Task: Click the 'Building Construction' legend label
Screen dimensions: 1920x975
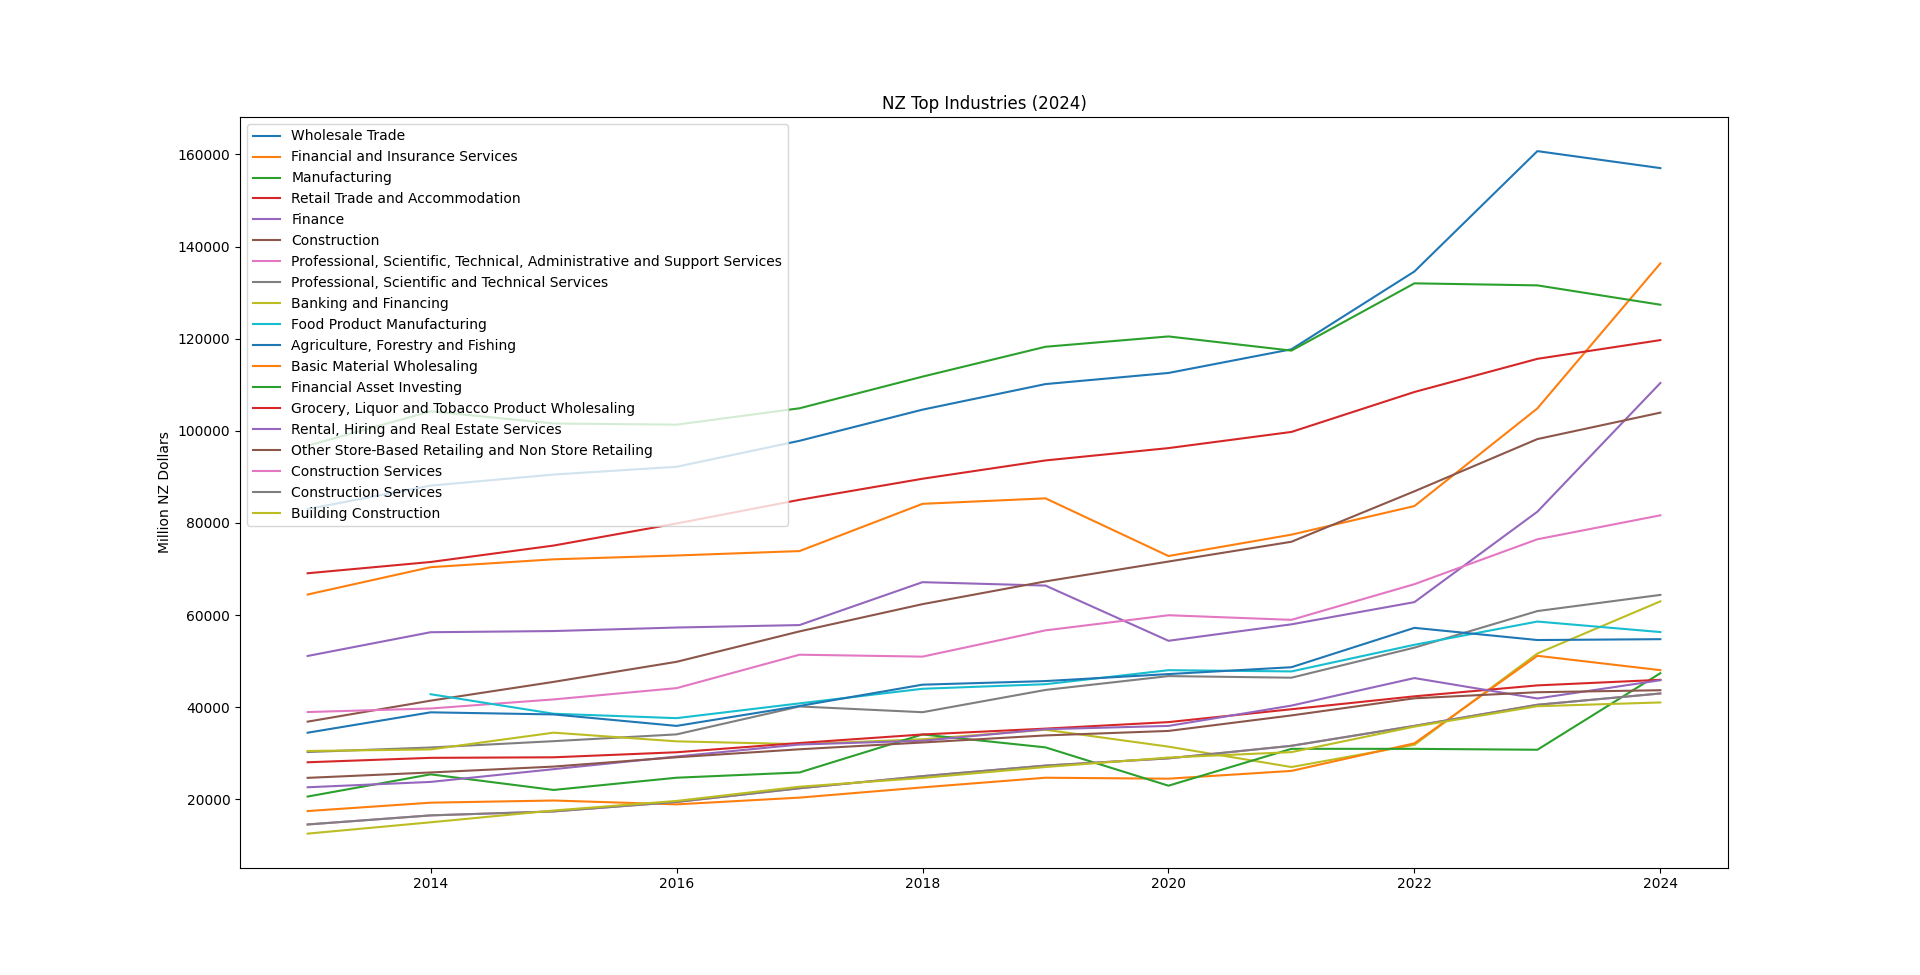Action: click(365, 514)
